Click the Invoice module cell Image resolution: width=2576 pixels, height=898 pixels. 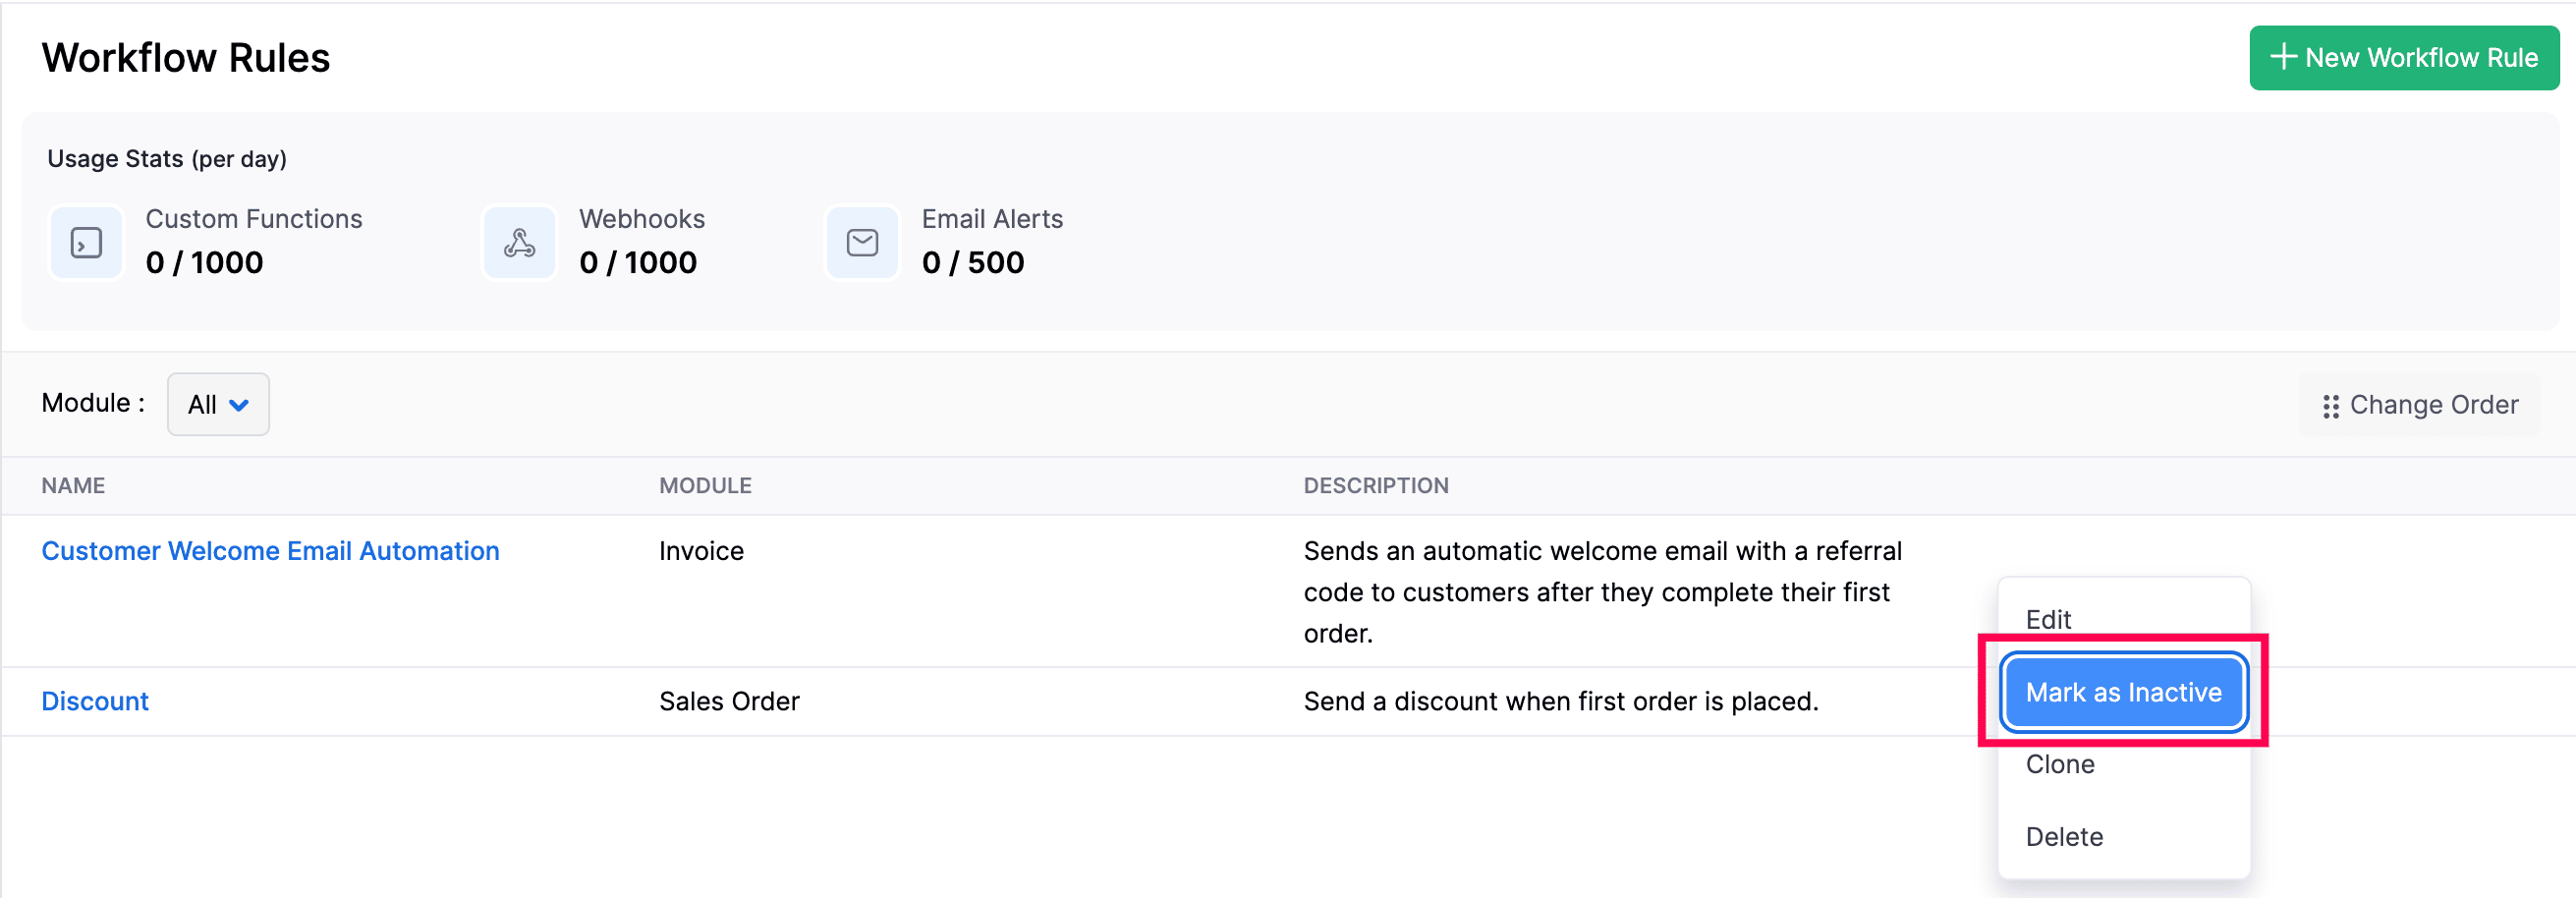(701, 551)
